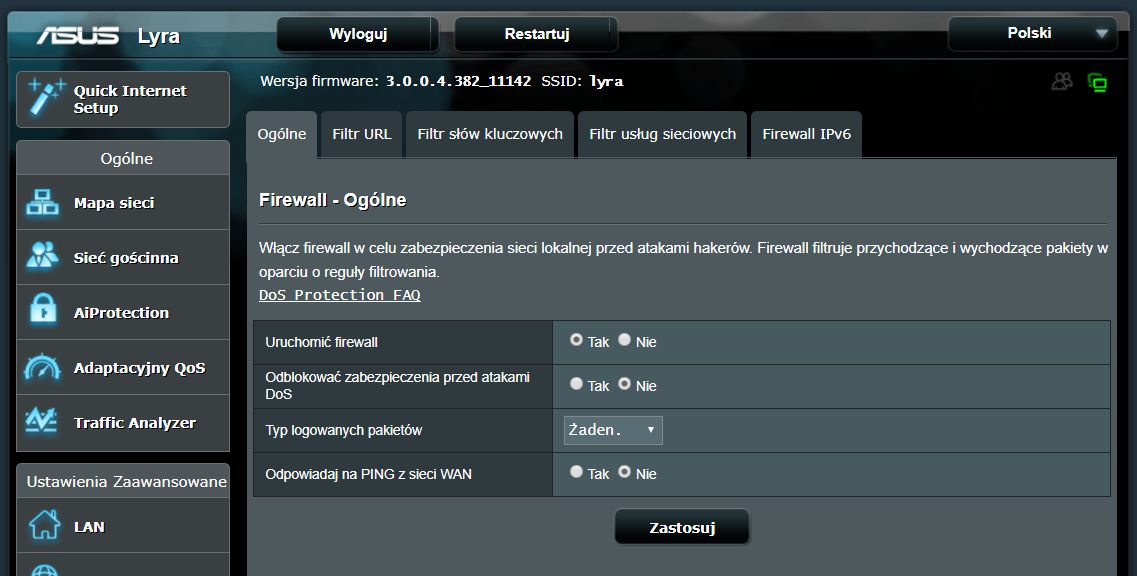The image size is (1137, 576).
Task: Click the green network devices status icon
Action: point(1097,82)
